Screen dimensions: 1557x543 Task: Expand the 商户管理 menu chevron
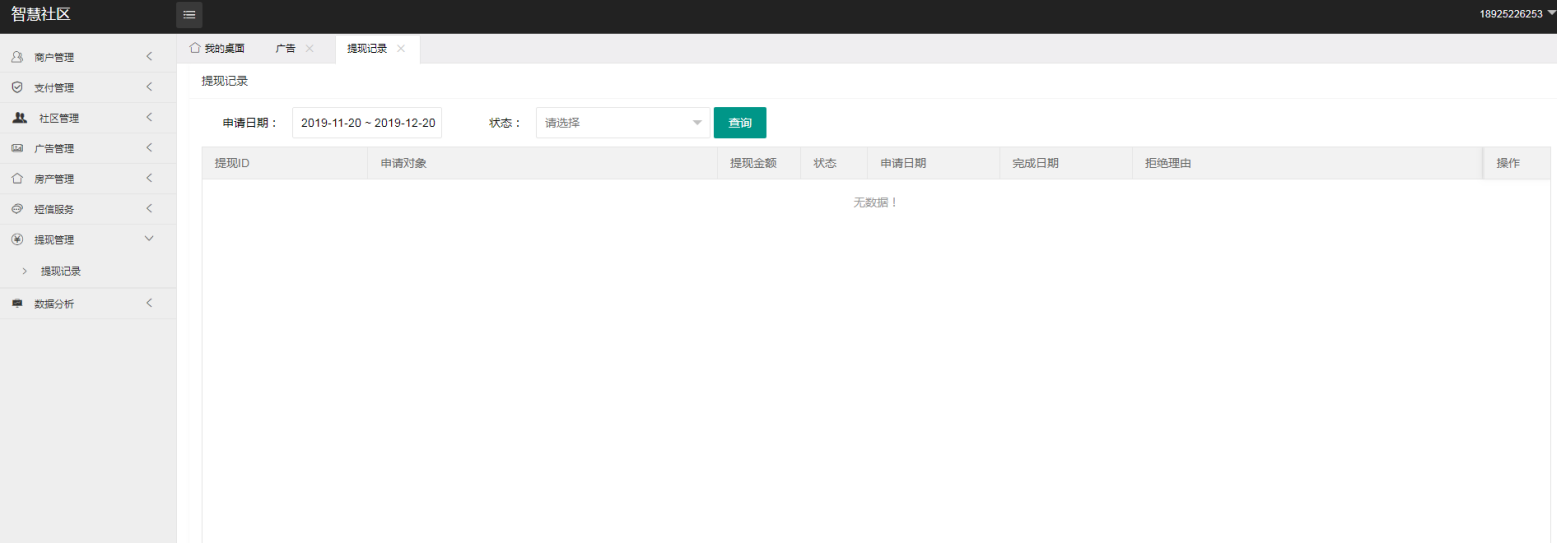149,57
